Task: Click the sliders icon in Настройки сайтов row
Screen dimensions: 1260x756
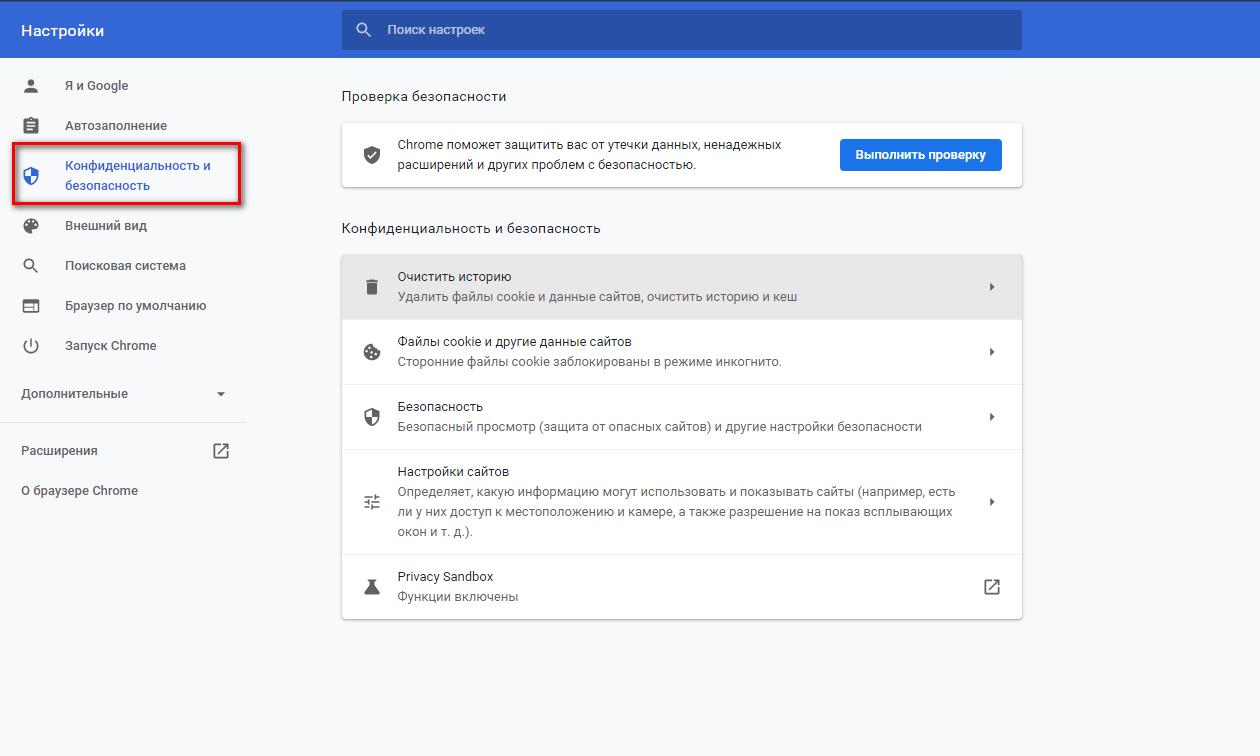Action: 372,502
